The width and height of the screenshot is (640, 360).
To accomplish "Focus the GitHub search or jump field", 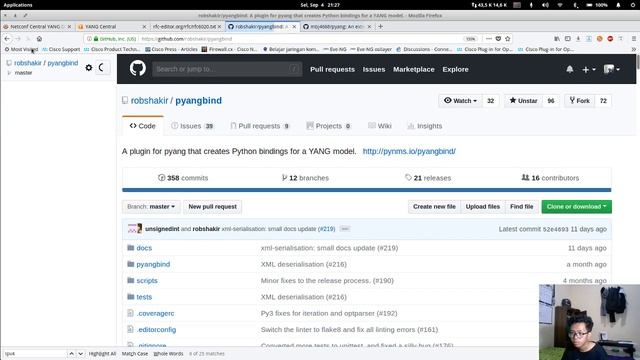I will (227, 69).
